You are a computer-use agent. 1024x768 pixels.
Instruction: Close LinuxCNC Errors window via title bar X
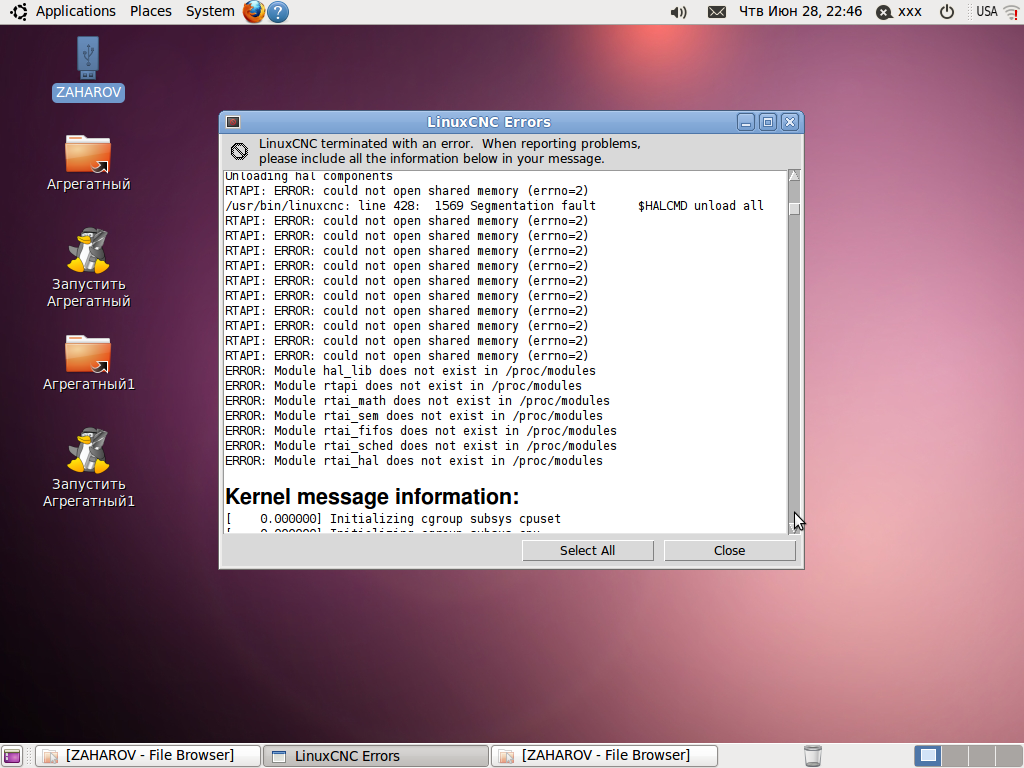[790, 122]
